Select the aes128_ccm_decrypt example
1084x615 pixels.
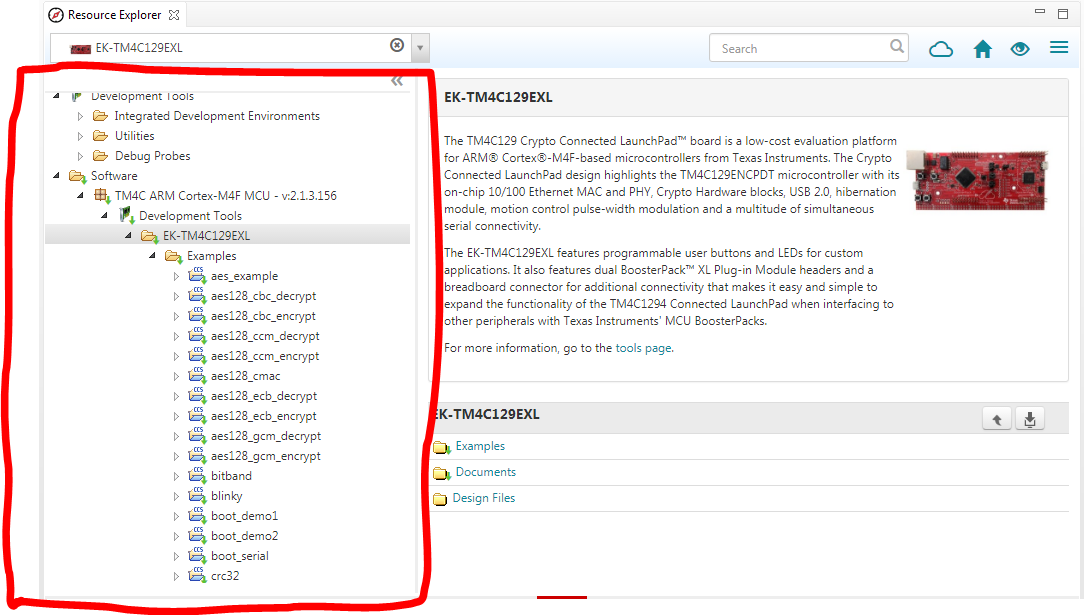pos(265,337)
